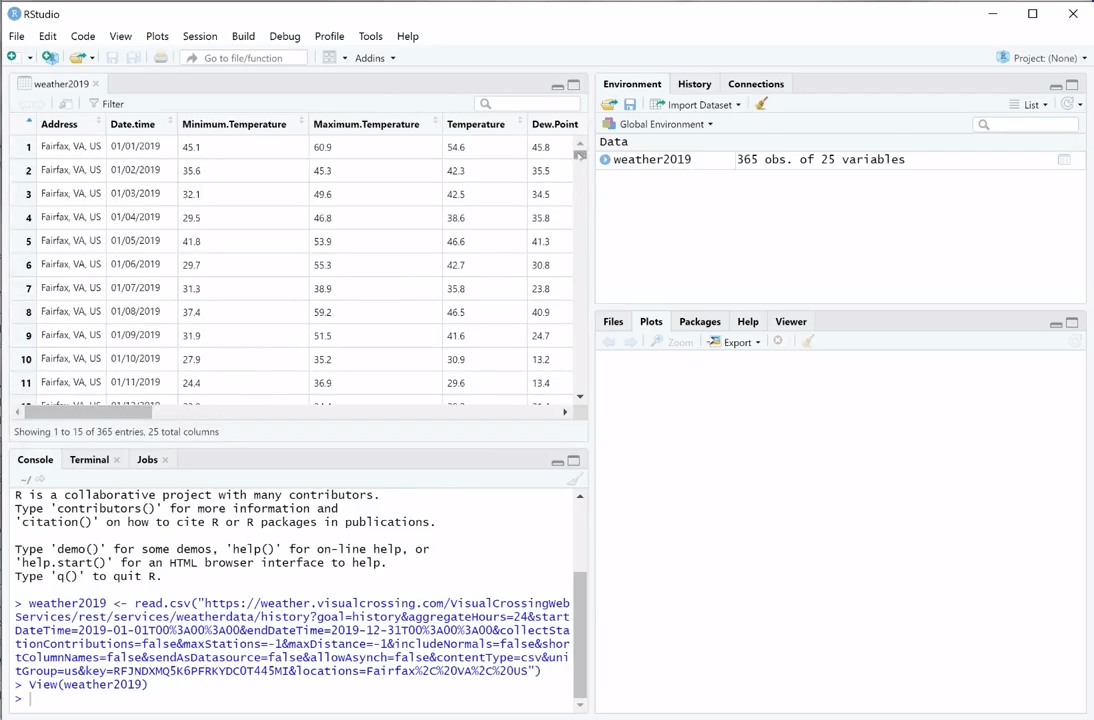Expand the weather2019 data object

(605, 160)
